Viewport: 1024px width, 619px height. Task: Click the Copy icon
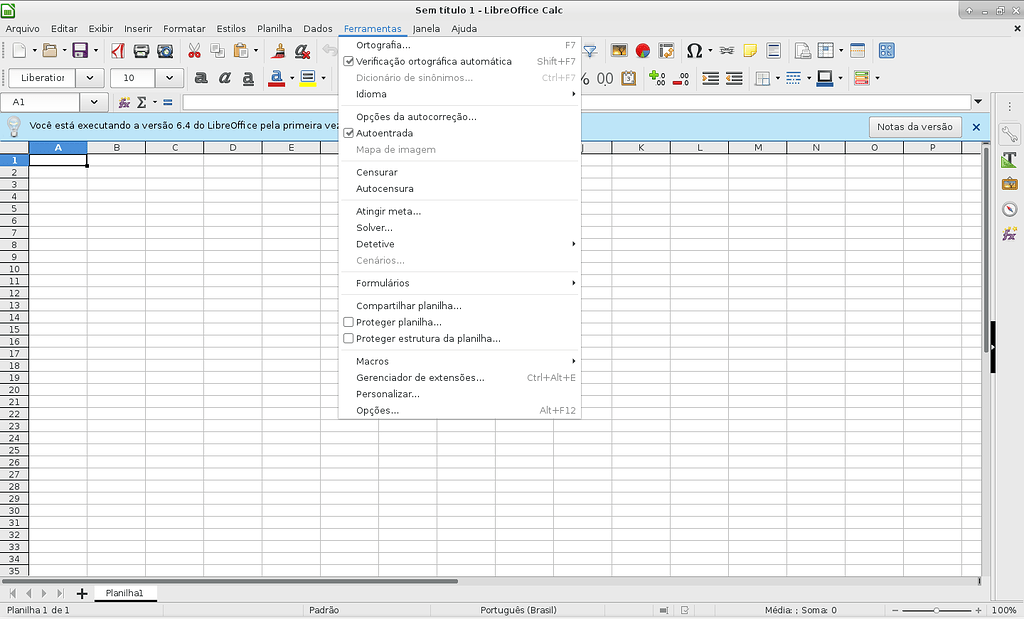tap(217, 50)
